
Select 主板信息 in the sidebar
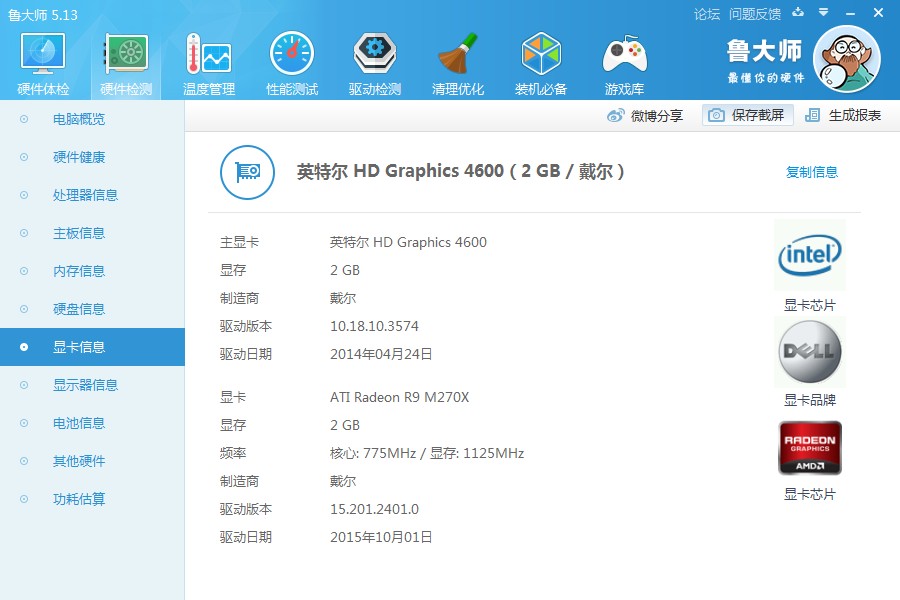click(92, 233)
